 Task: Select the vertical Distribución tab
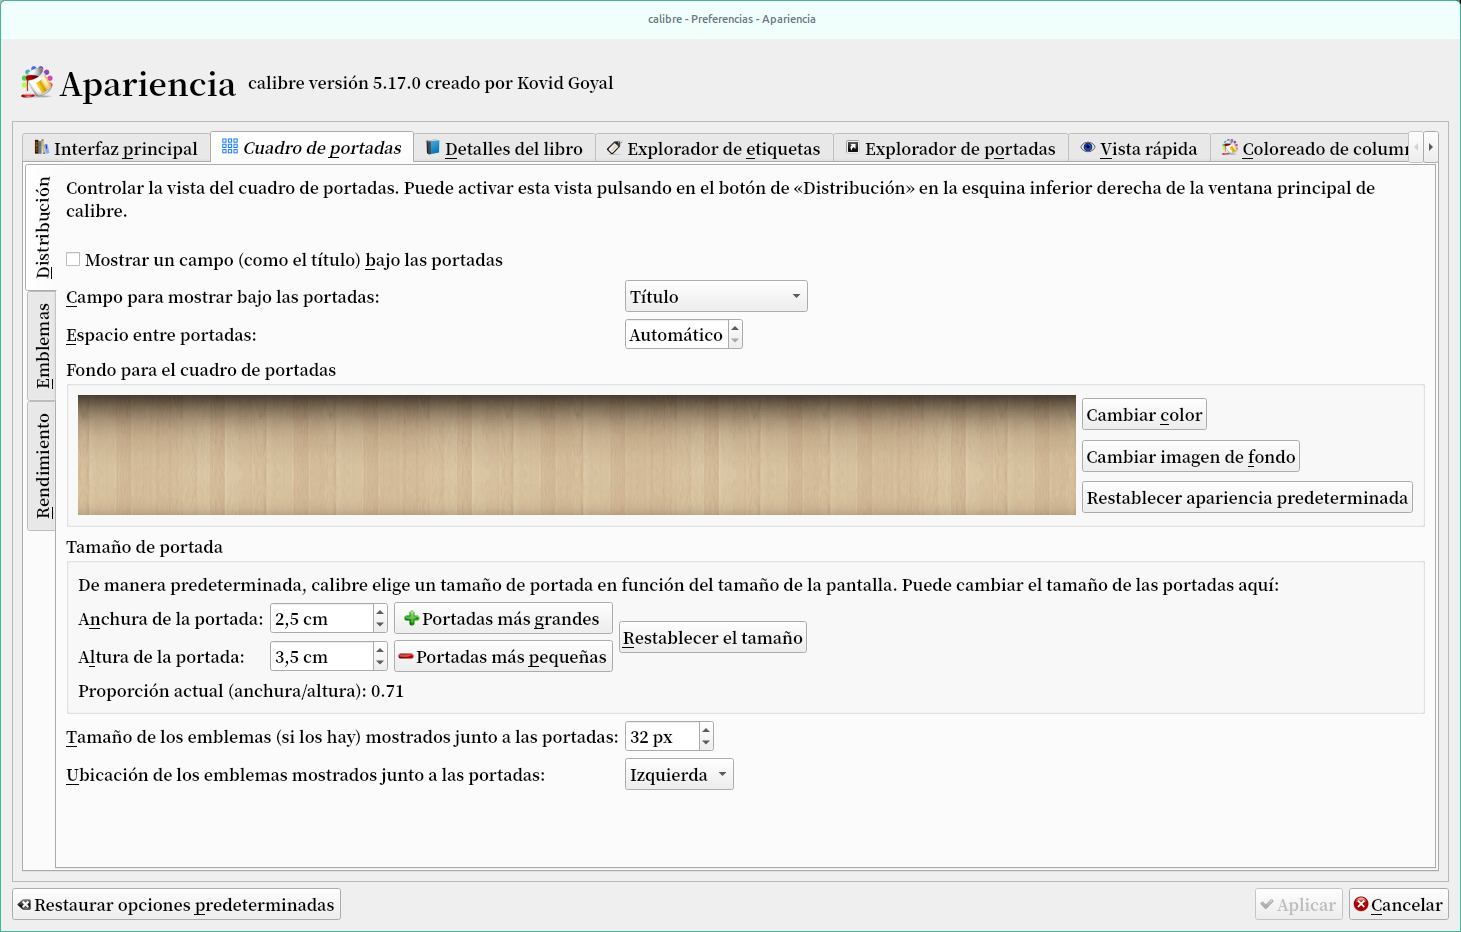pyautogui.click(x=41, y=227)
